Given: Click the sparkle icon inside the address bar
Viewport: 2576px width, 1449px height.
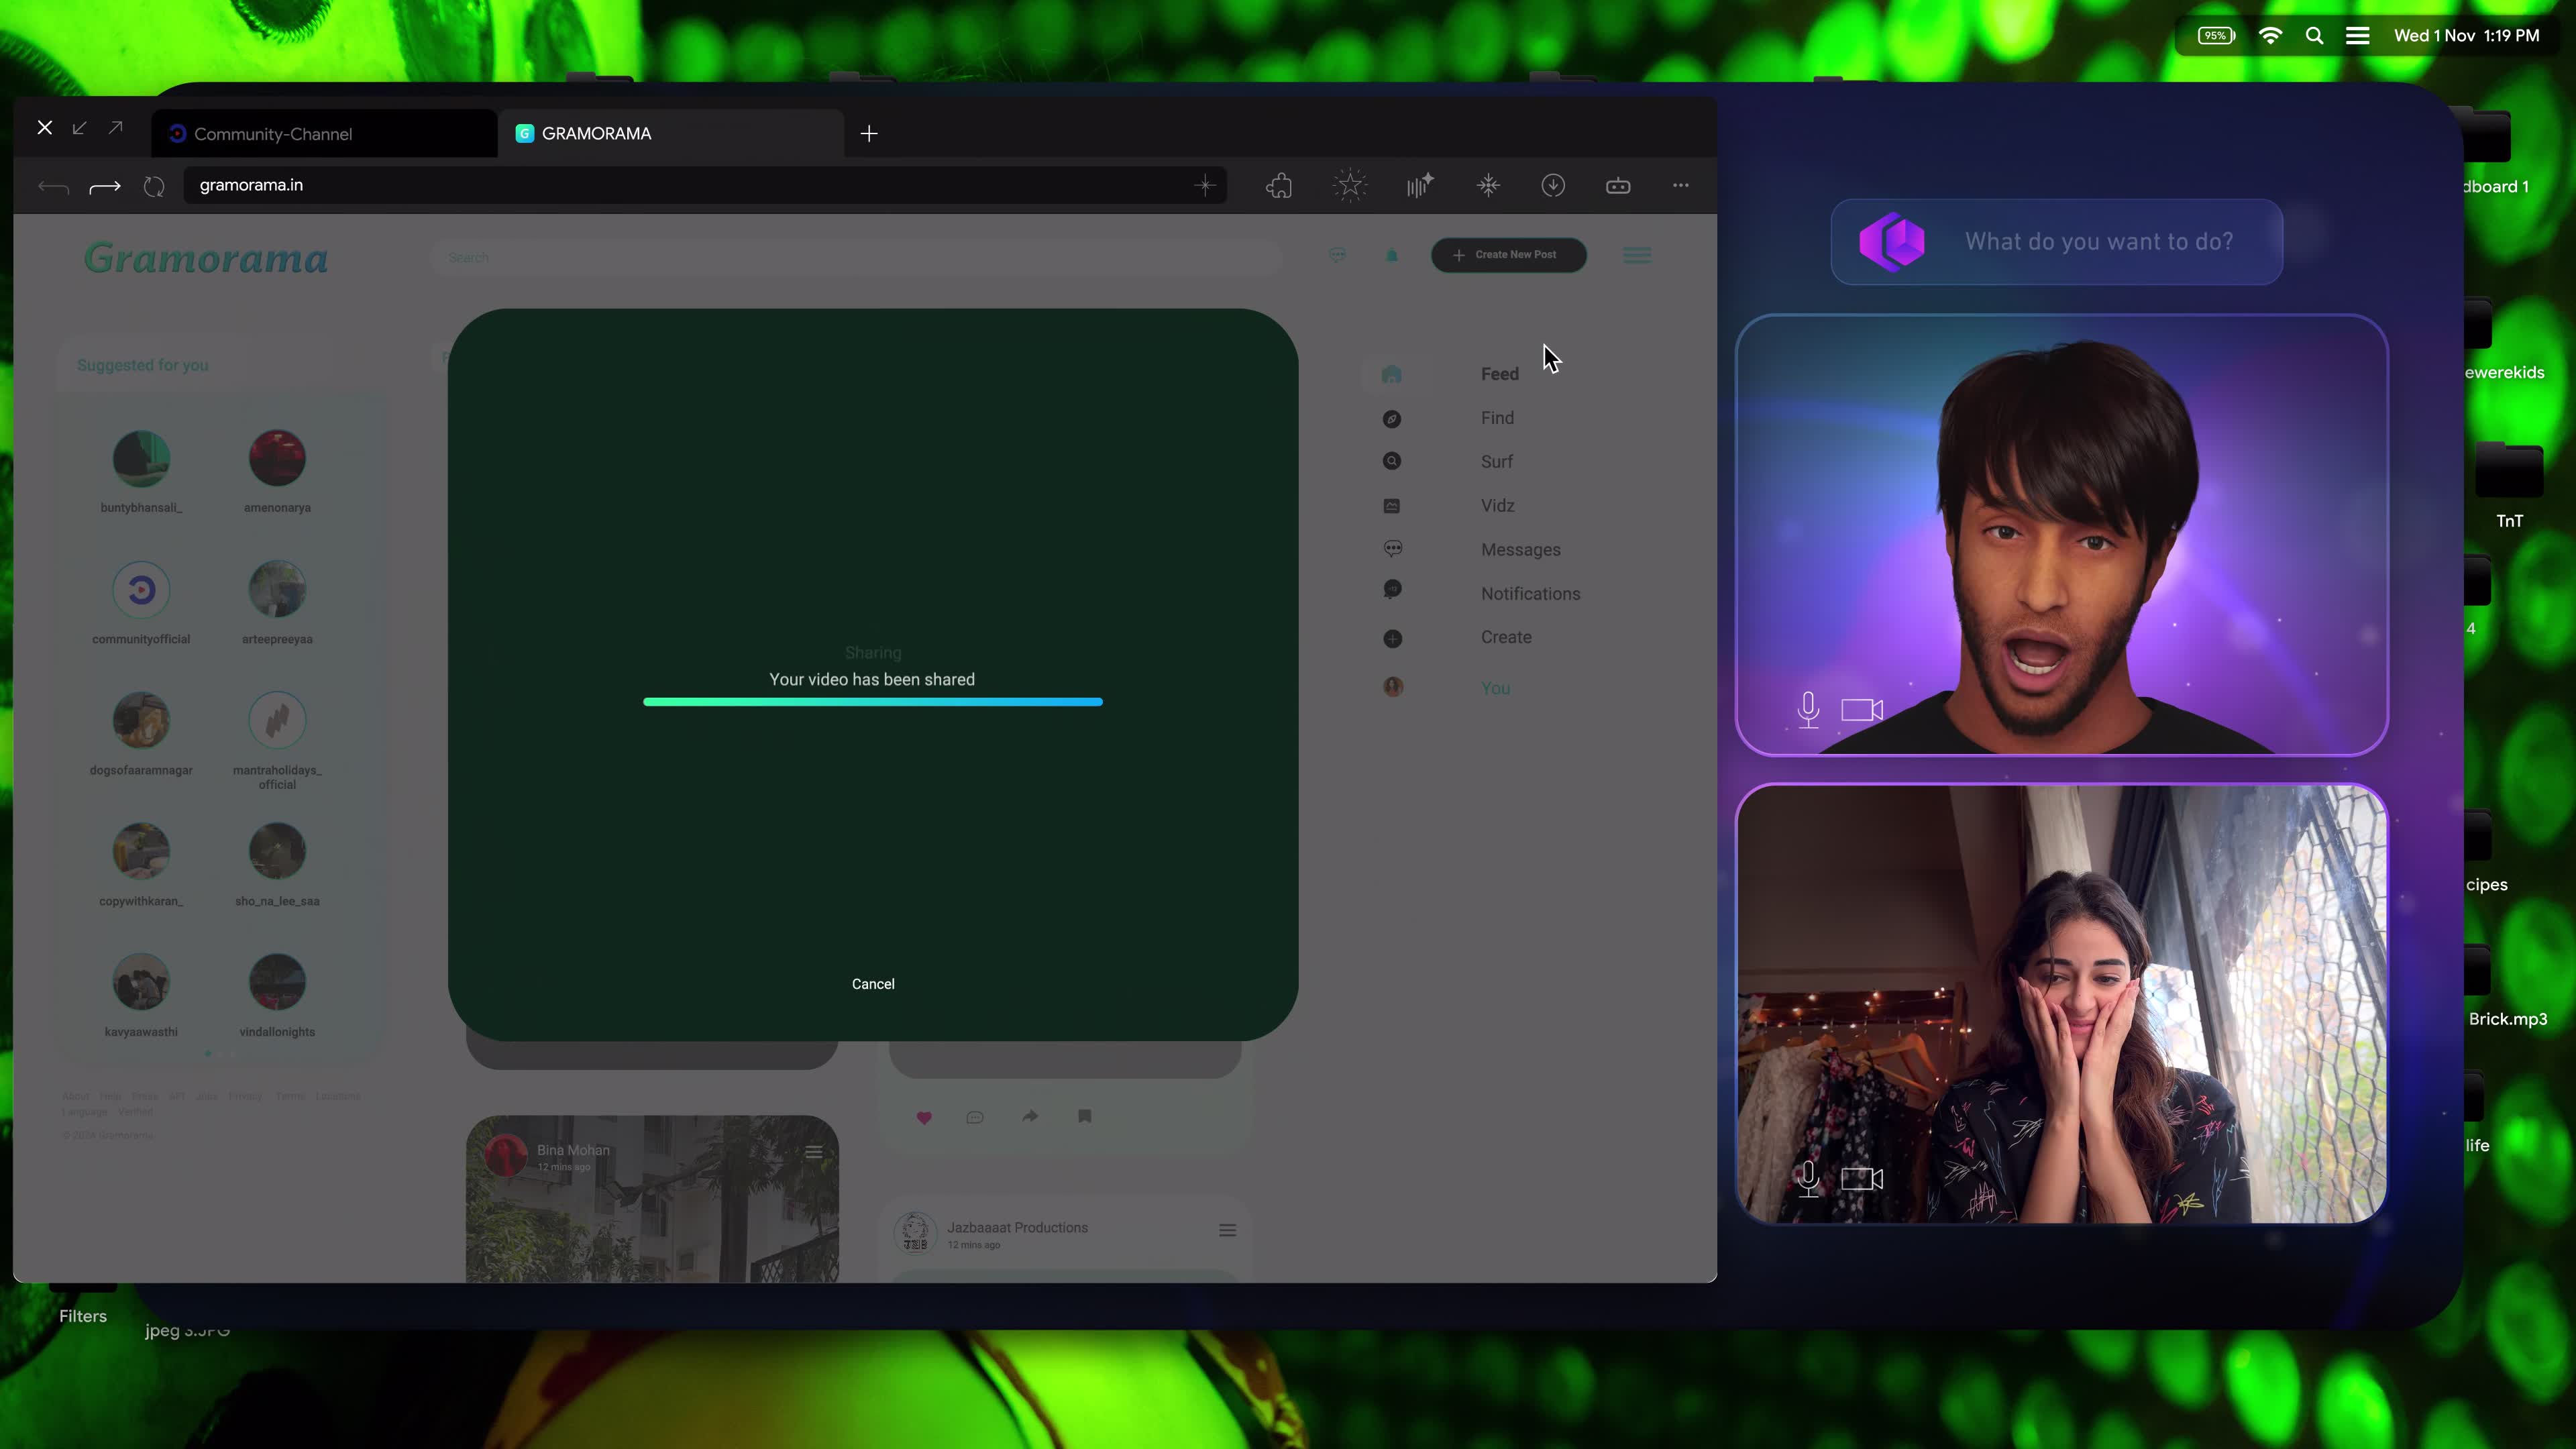Looking at the screenshot, I should [1205, 185].
